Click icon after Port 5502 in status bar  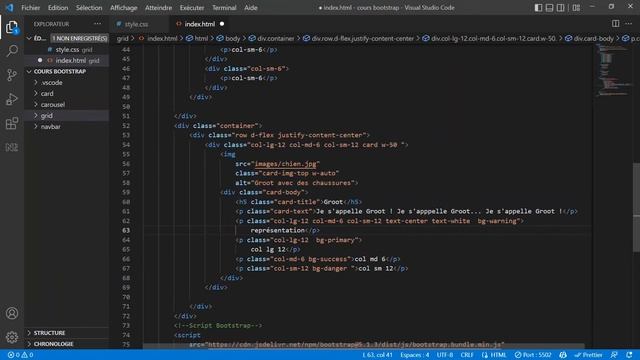[x=563, y=355]
